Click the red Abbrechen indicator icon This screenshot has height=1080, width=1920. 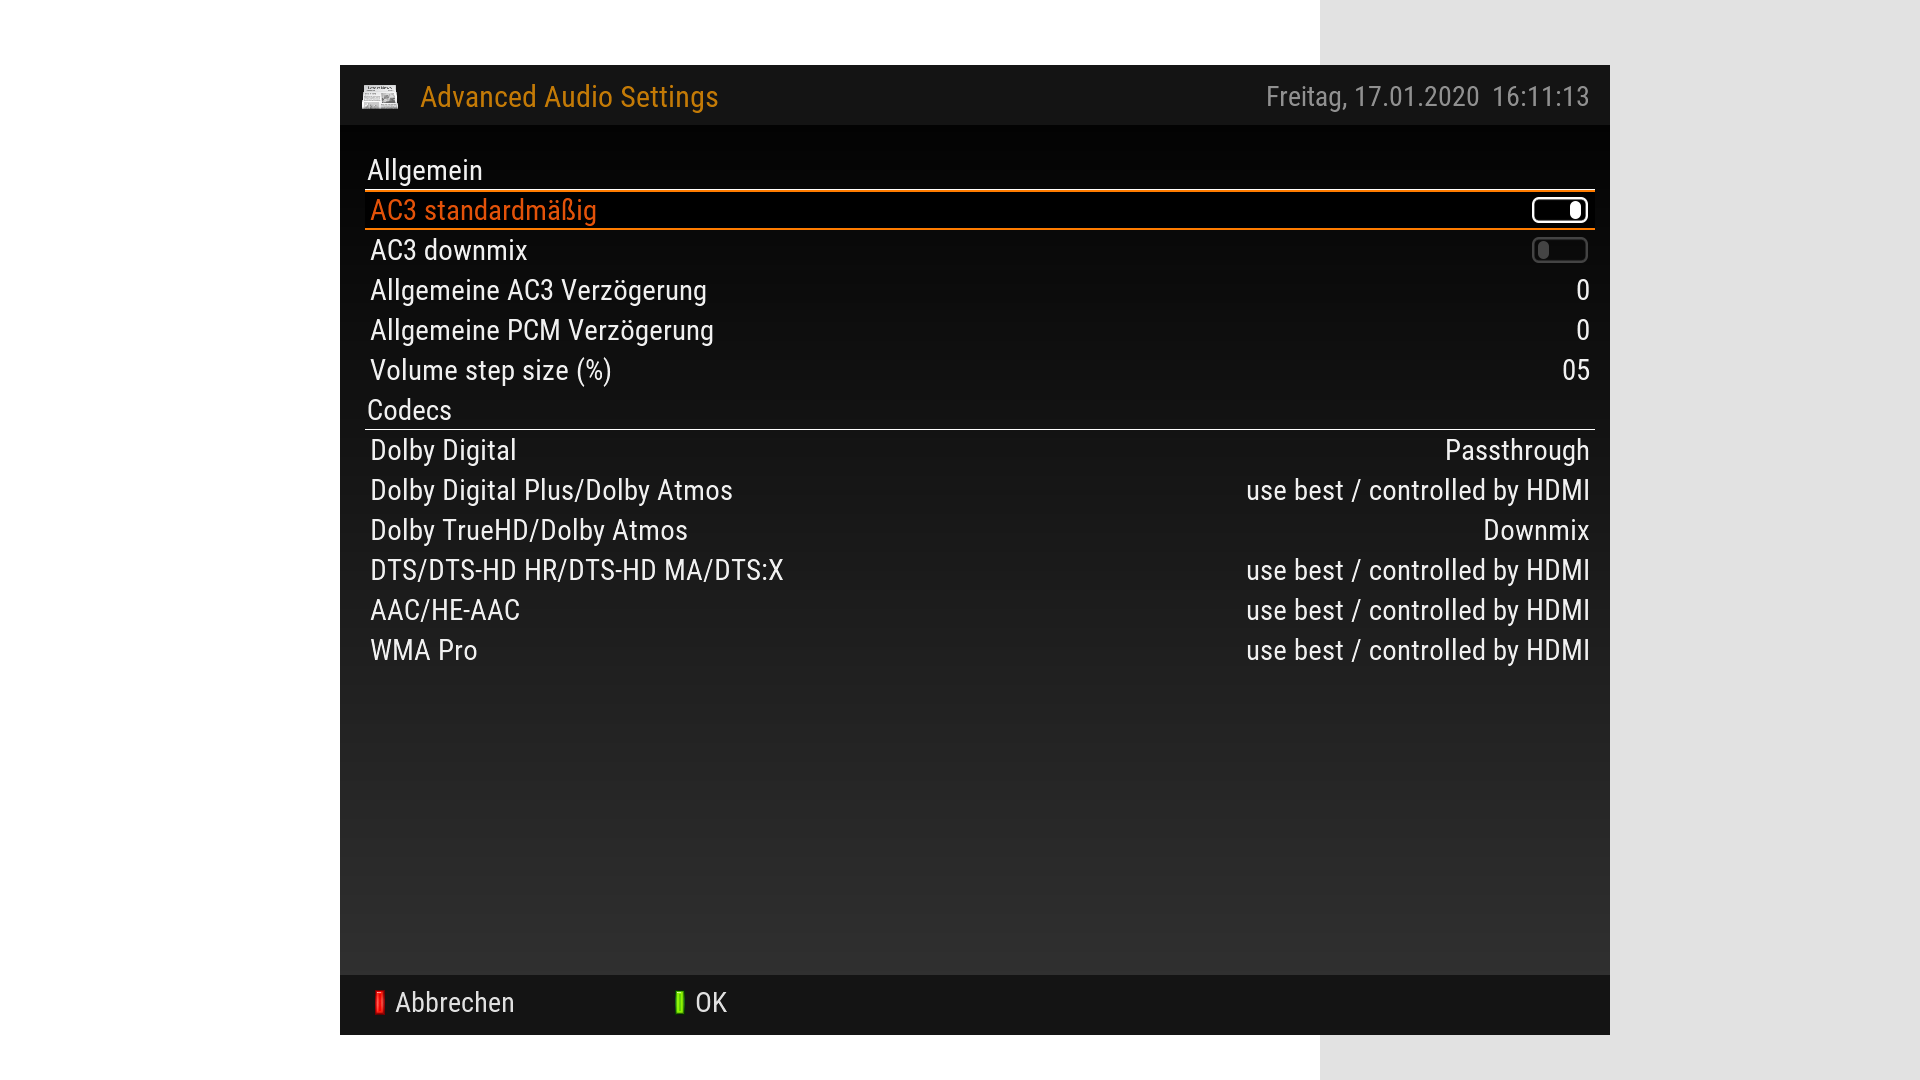coord(379,1003)
